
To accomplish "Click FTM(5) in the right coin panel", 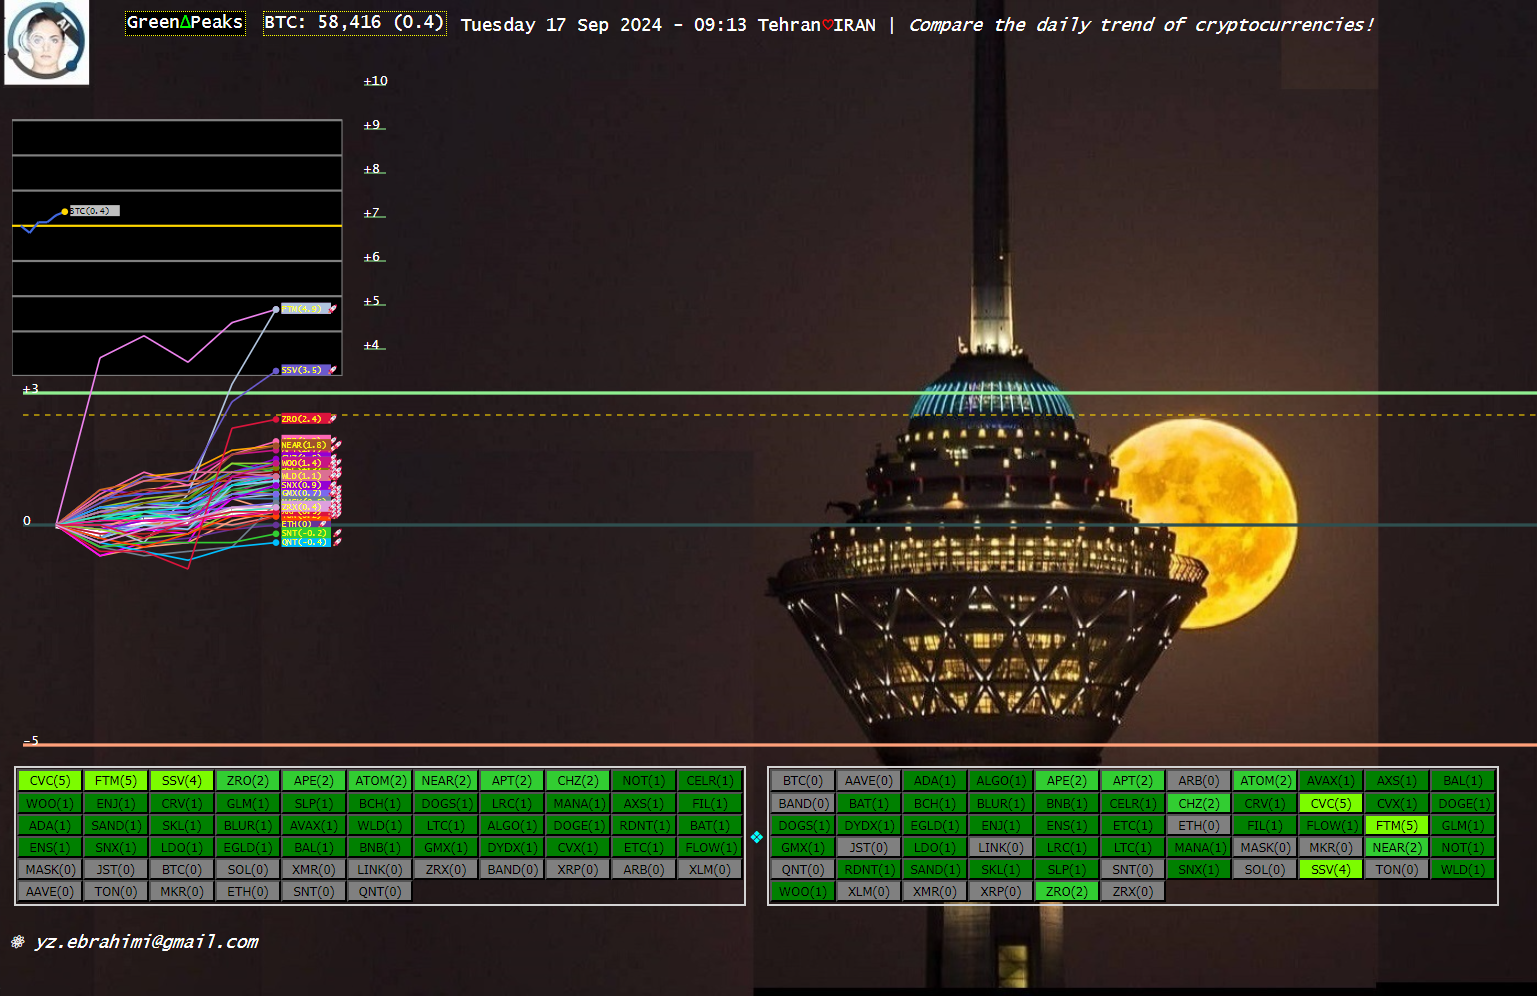I will (x=1397, y=825).
